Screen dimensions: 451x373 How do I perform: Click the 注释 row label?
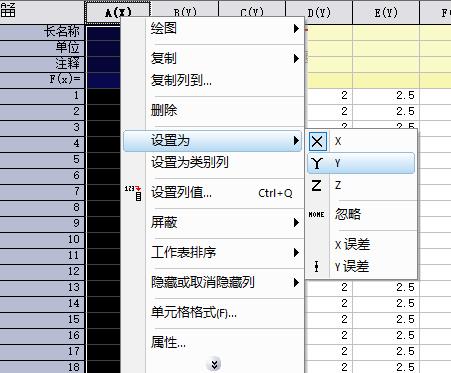[42, 64]
